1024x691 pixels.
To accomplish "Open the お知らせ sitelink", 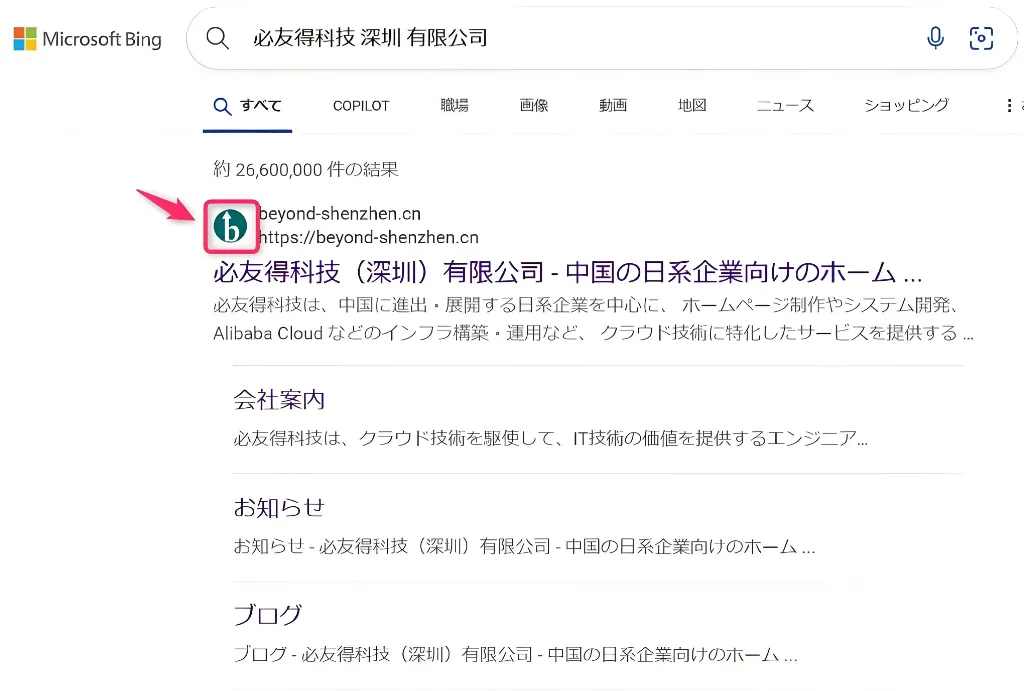I will 279,507.
